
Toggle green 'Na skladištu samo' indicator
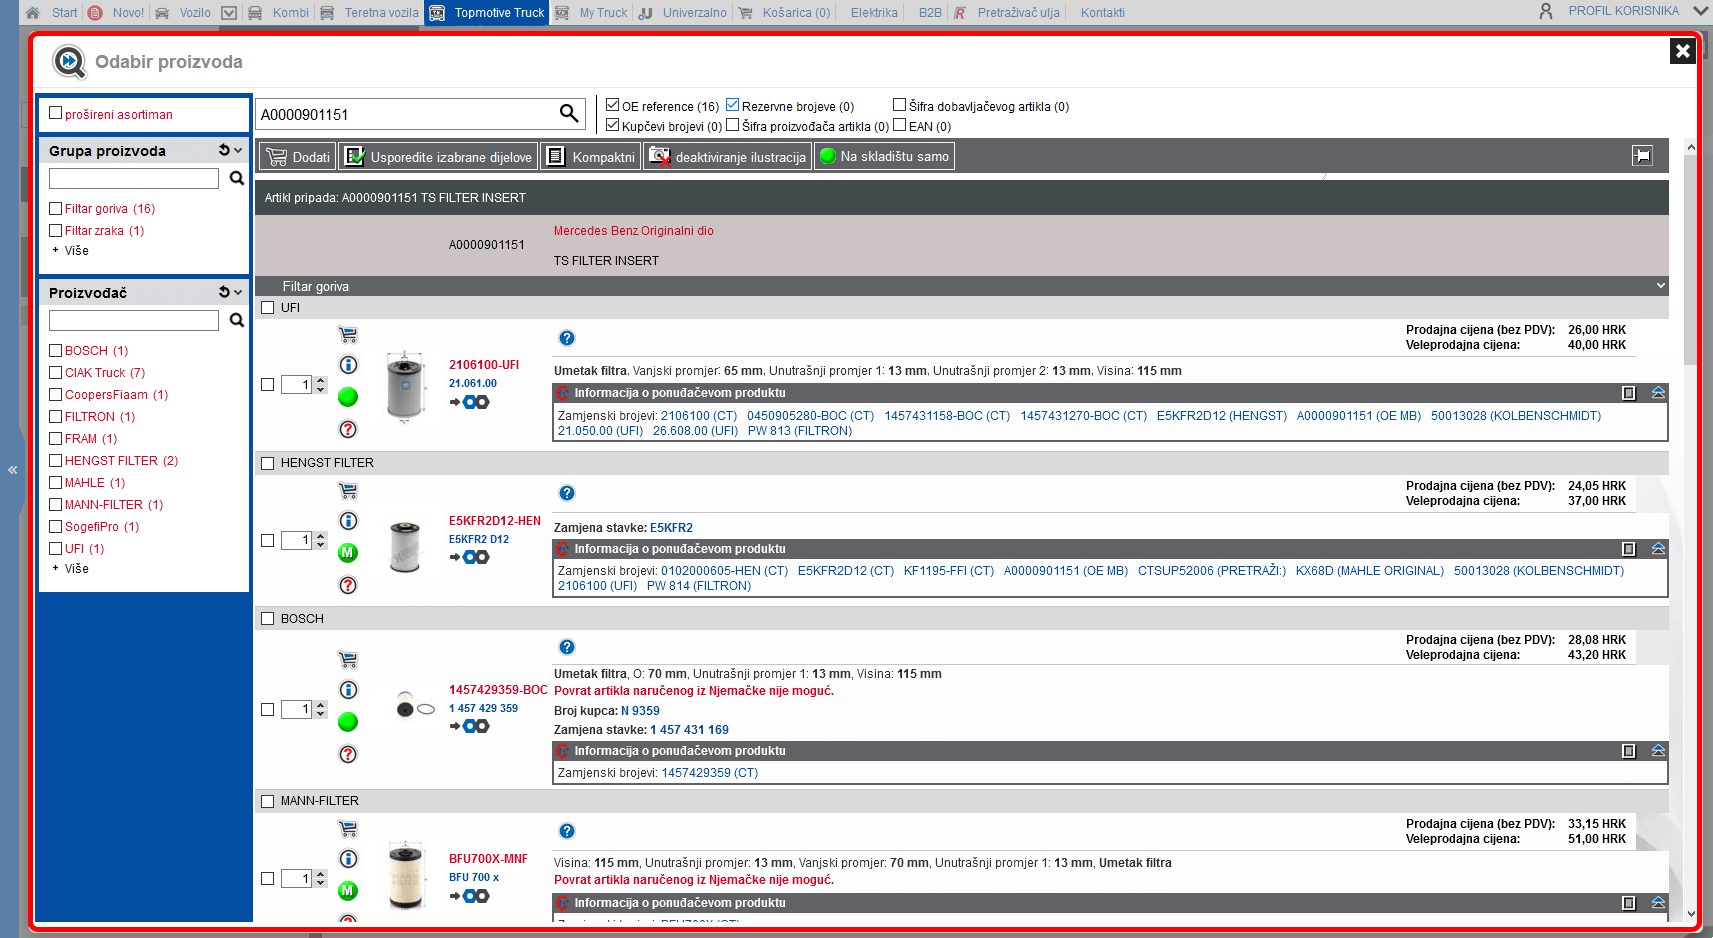(x=828, y=155)
